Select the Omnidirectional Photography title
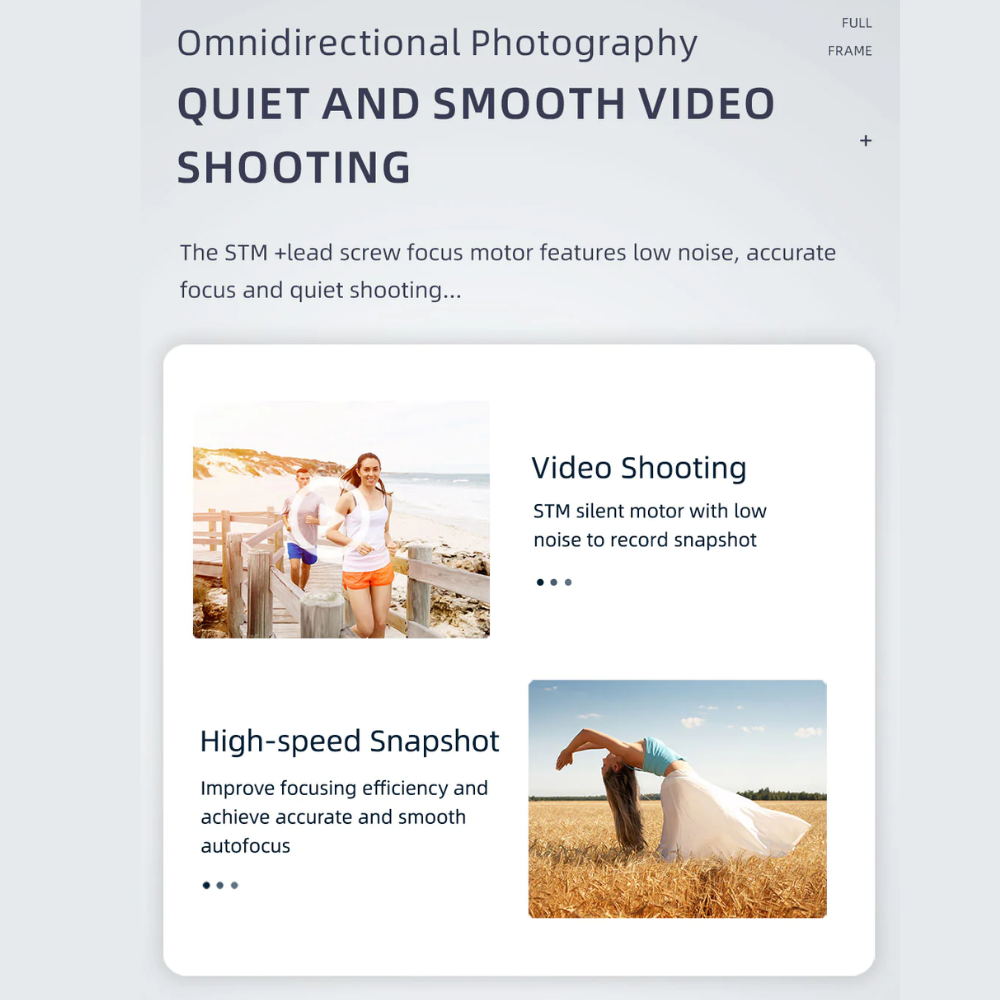This screenshot has width=1000, height=1000. tap(437, 43)
